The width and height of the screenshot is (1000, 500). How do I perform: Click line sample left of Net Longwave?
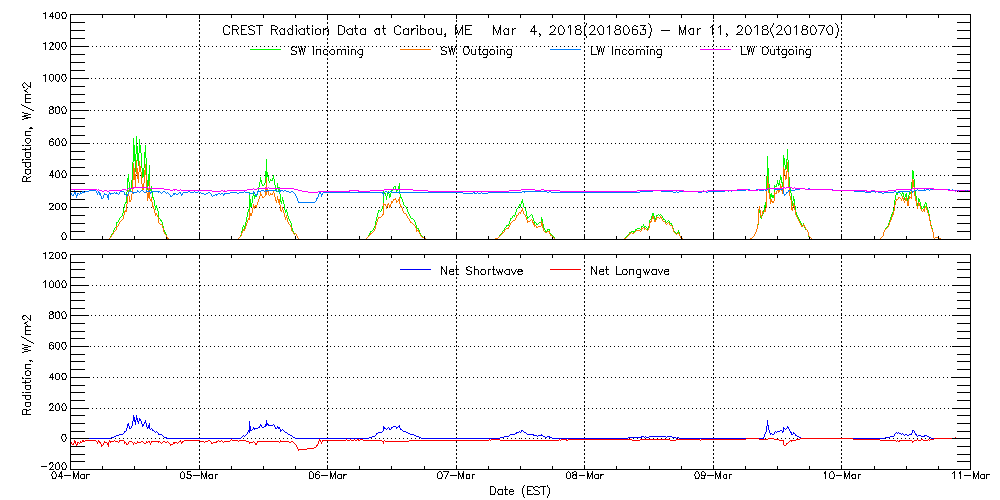click(566, 270)
